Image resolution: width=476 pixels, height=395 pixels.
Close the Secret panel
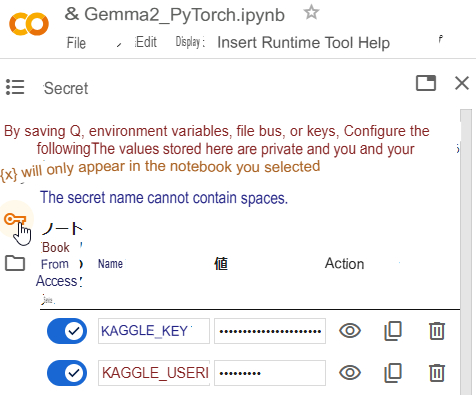[462, 83]
